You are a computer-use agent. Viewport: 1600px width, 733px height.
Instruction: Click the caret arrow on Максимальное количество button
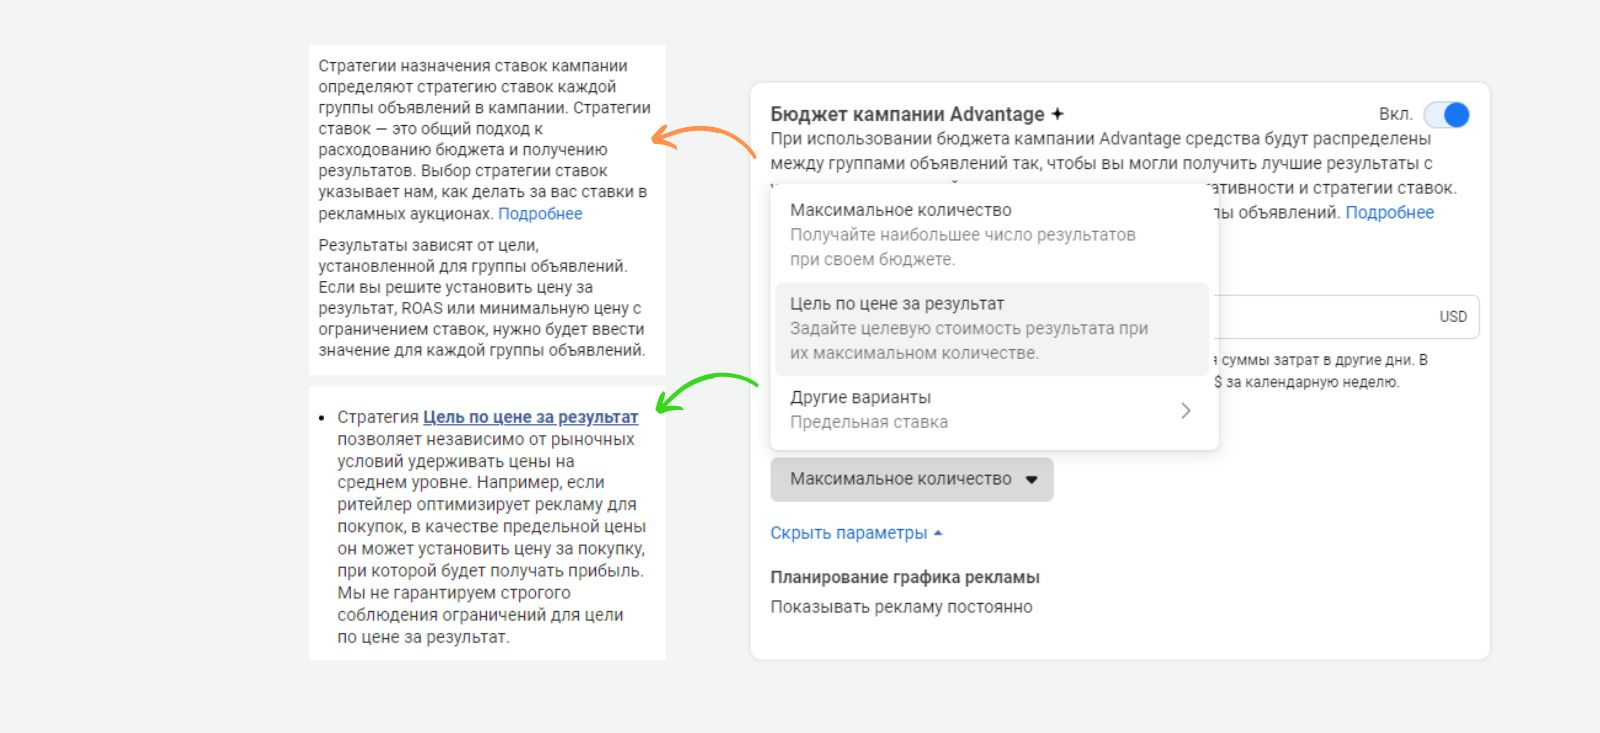click(1032, 480)
